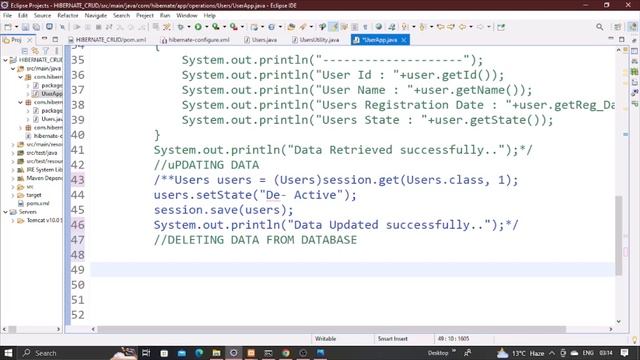Click the editor vertical scrollbar thumb
Screen dimensions: 640x360
[619, 236]
